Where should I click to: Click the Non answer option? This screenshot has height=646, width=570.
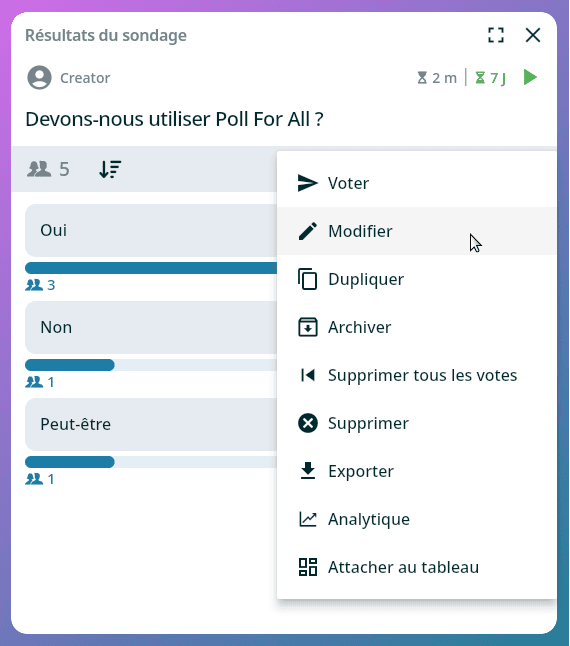pyautogui.click(x=151, y=328)
